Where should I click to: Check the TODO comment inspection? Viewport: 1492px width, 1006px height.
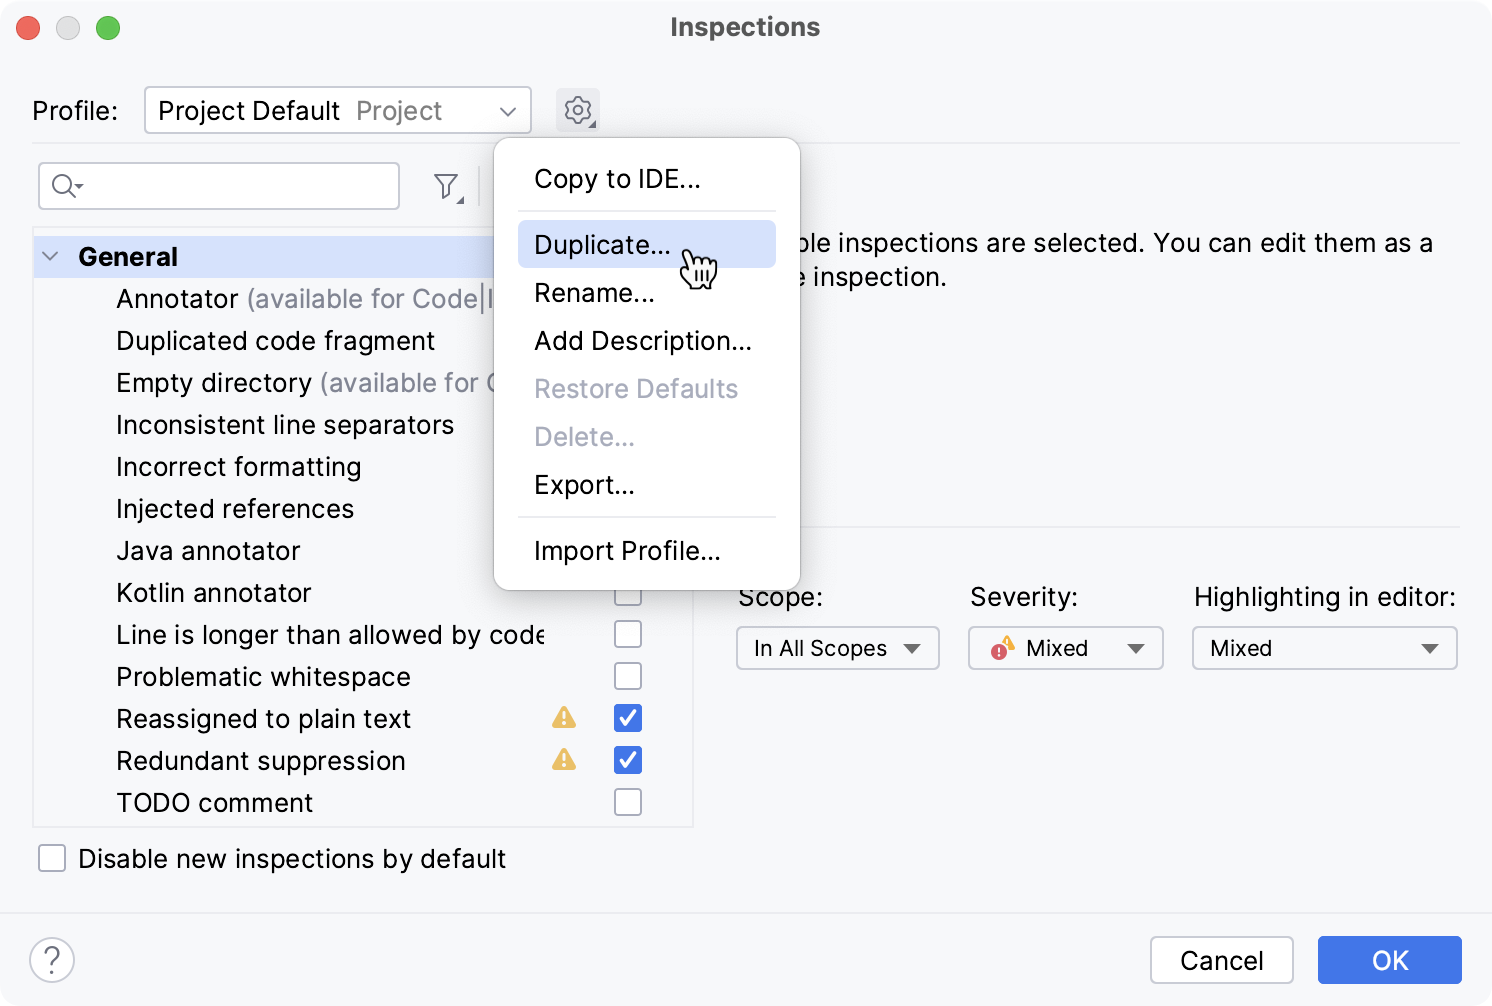628,801
